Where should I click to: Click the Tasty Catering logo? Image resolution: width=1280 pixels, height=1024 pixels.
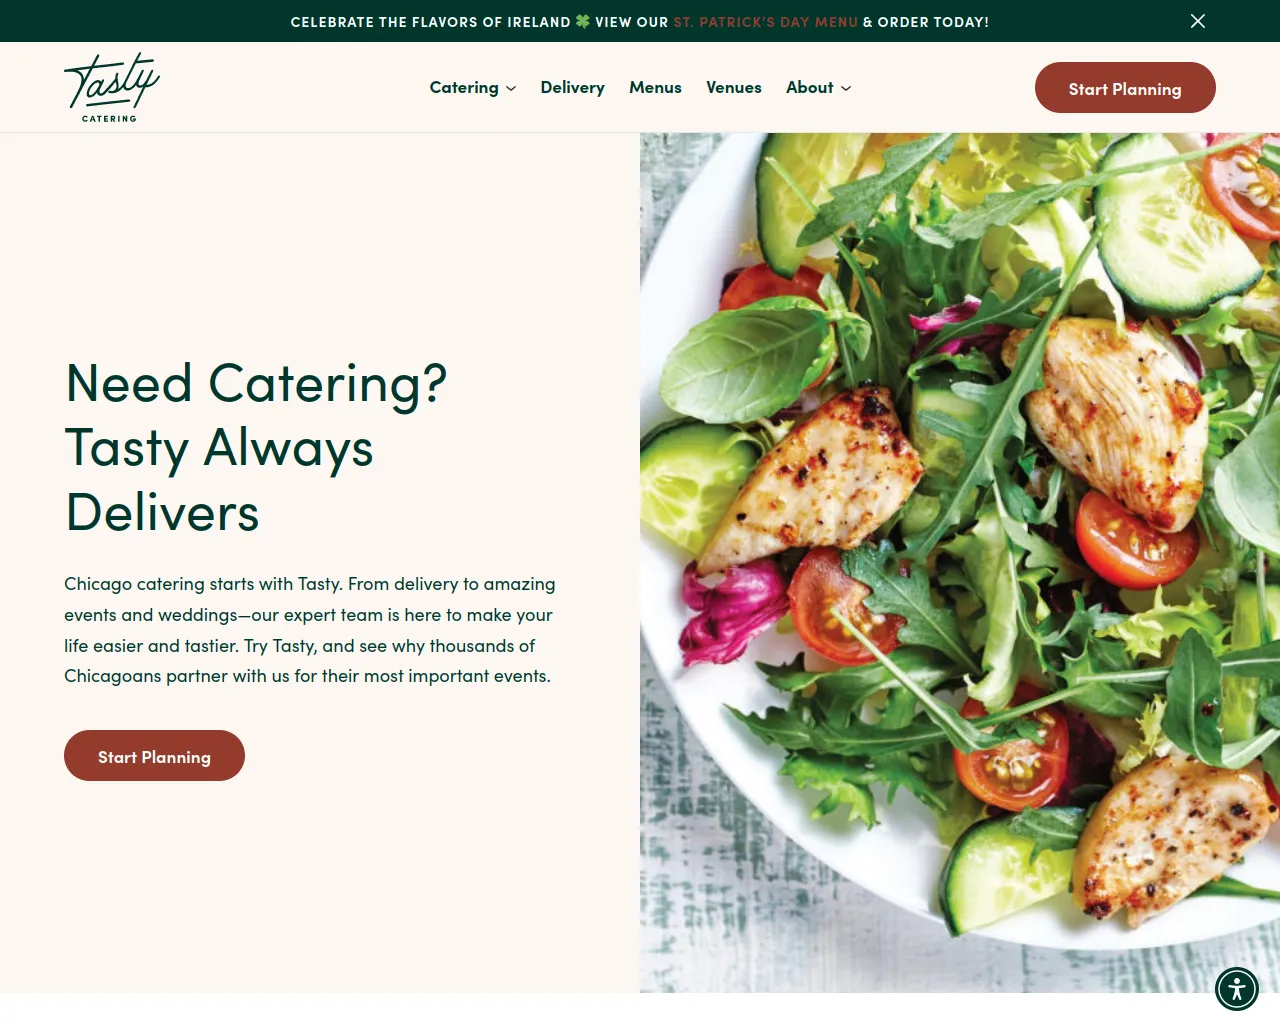click(x=111, y=88)
